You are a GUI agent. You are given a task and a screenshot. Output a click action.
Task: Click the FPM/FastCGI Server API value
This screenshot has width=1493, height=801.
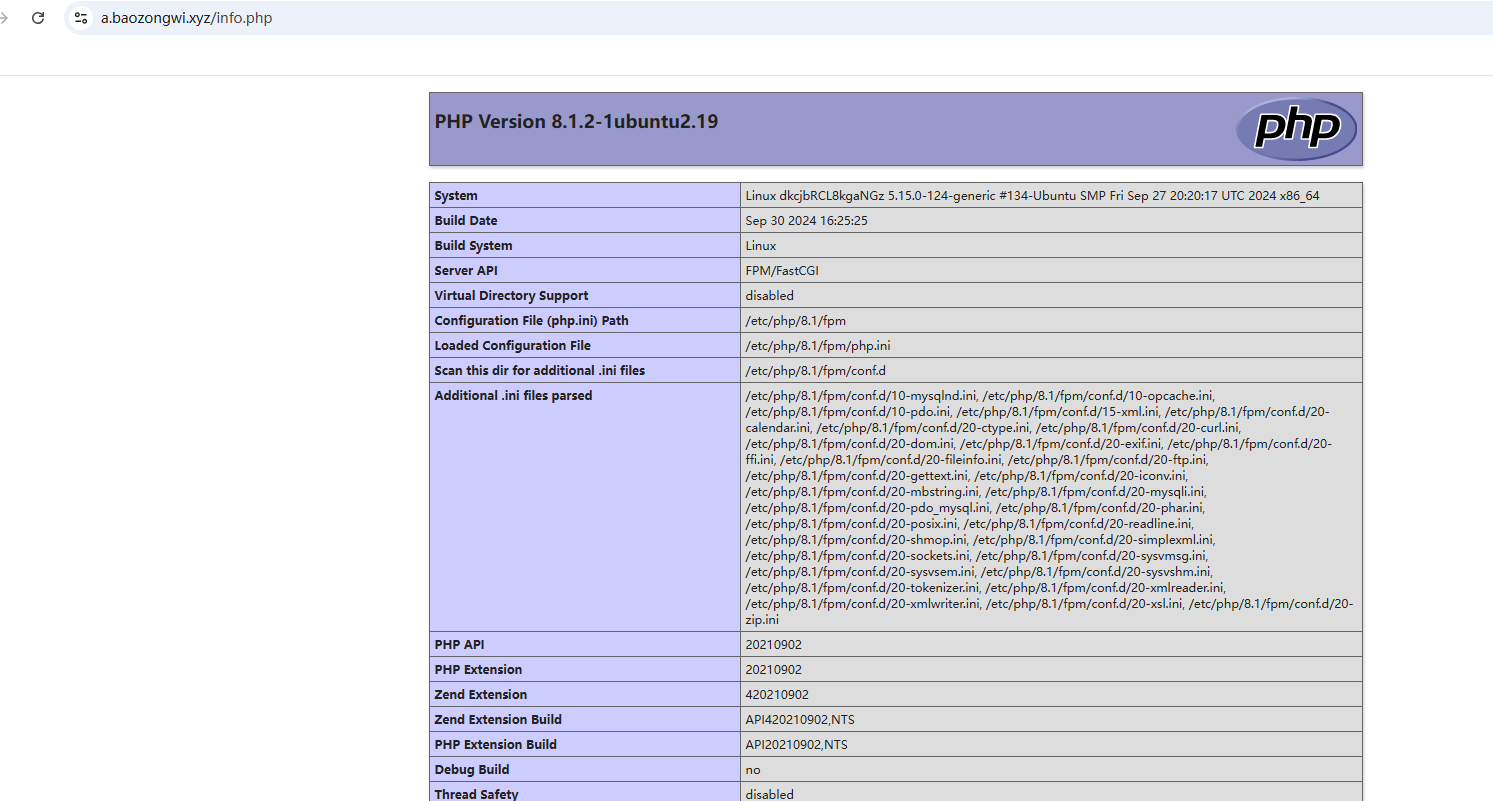[782, 271]
